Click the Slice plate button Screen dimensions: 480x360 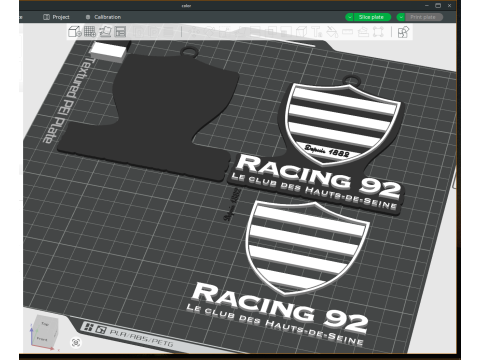[372, 17]
